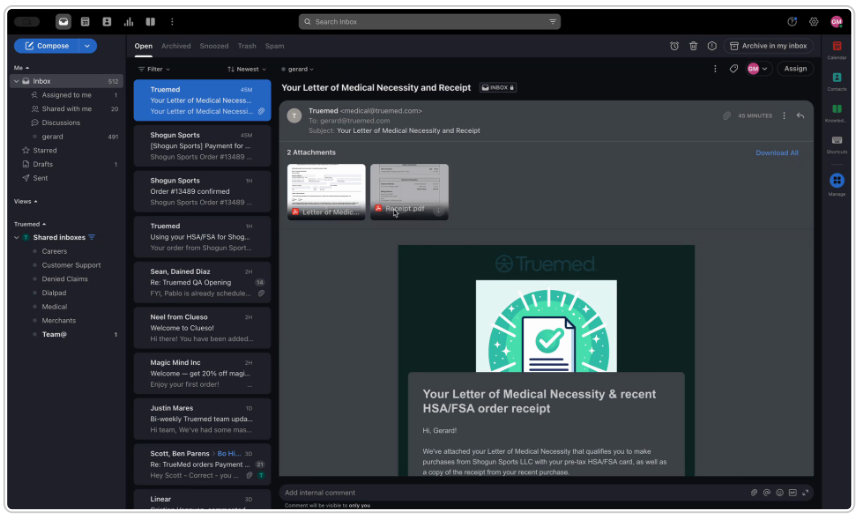Switch to the Spam tab
This screenshot has width=857, height=518.
click(274, 46)
